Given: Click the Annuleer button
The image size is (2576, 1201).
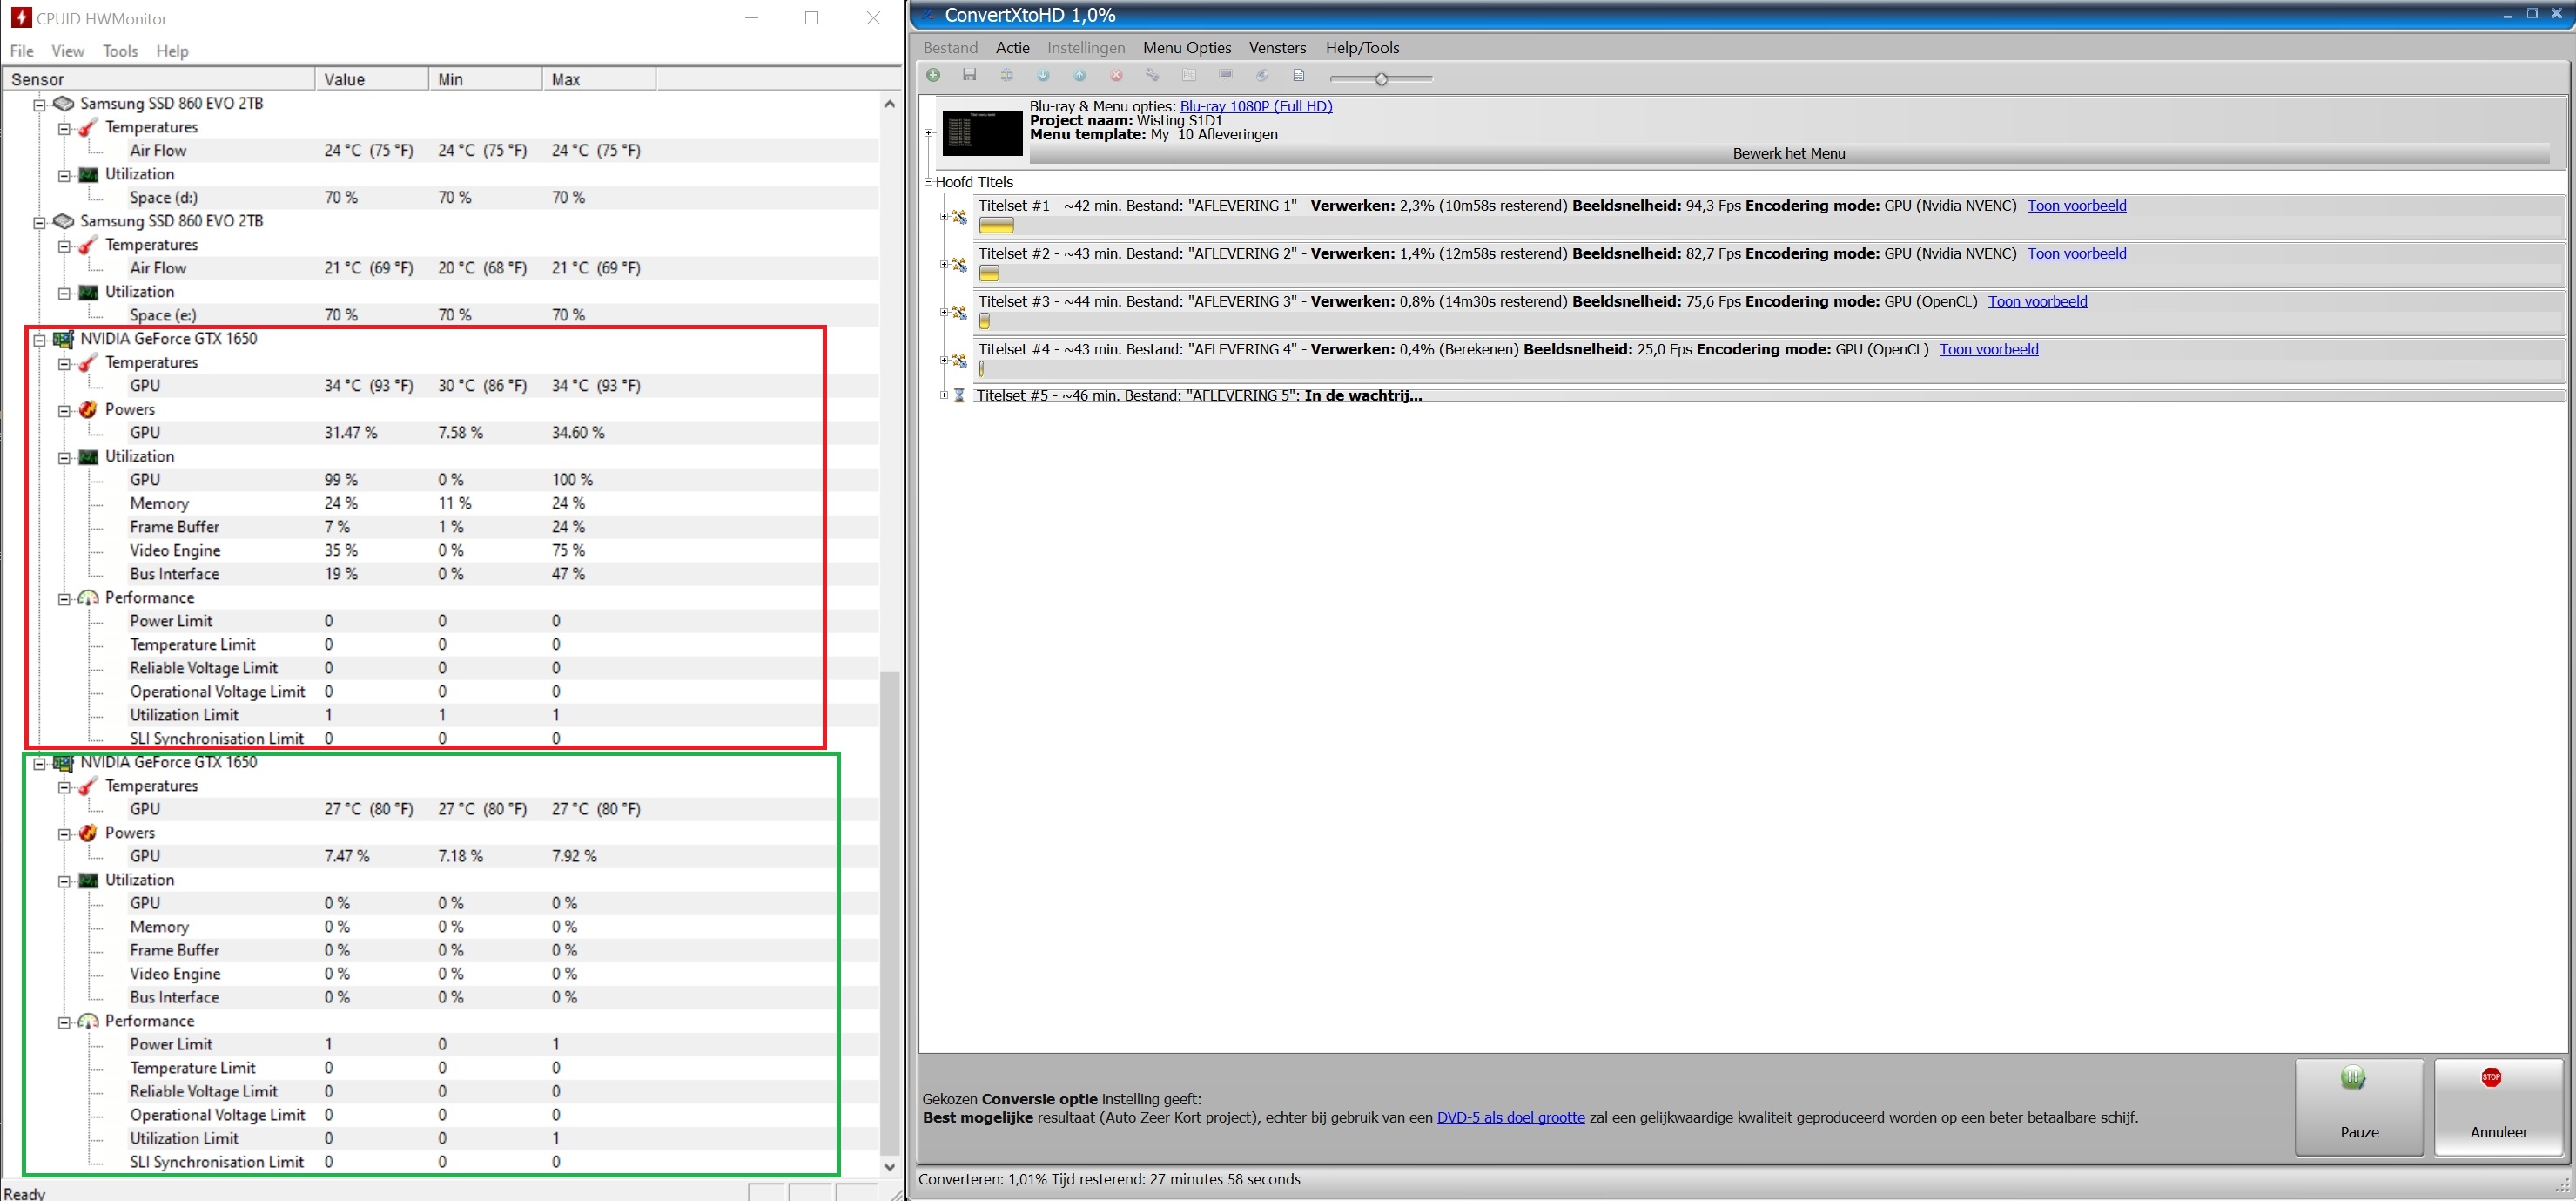Looking at the screenshot, I should [x=2498, y=1107].
